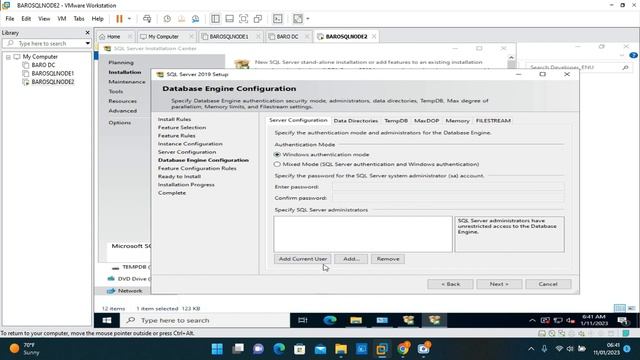Switch to Unity mode

[258, 19]
